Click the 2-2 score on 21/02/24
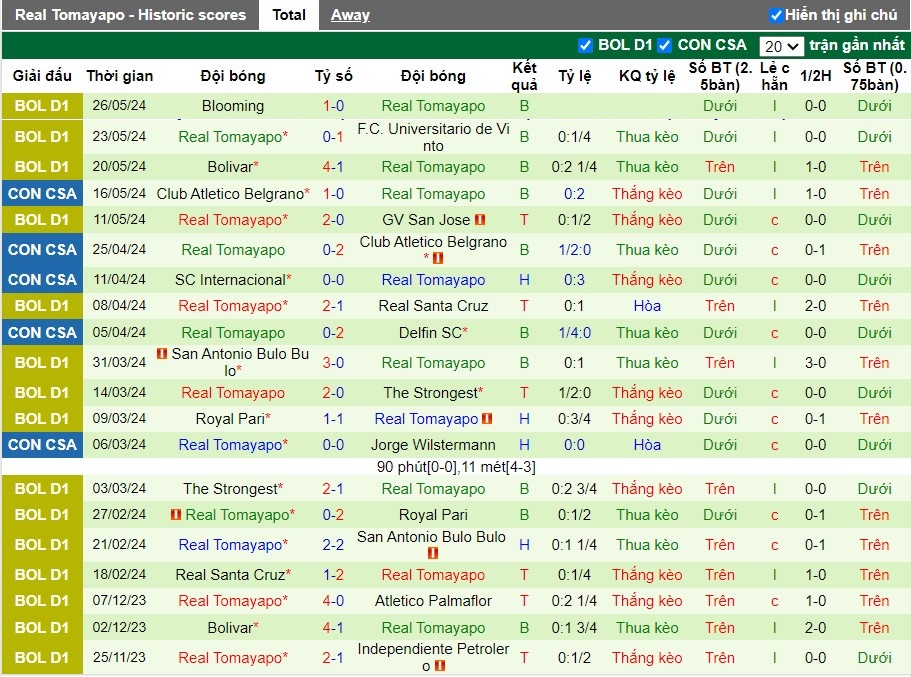 tap(333, 545)
